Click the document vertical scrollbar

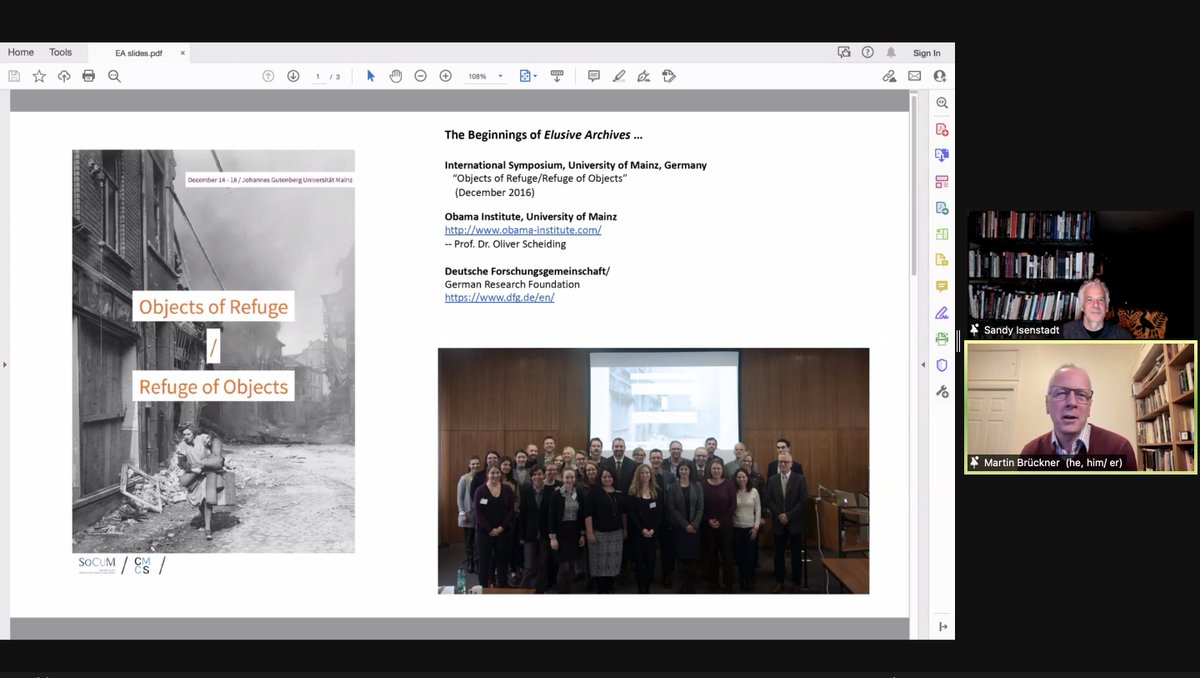coord(913,185)
